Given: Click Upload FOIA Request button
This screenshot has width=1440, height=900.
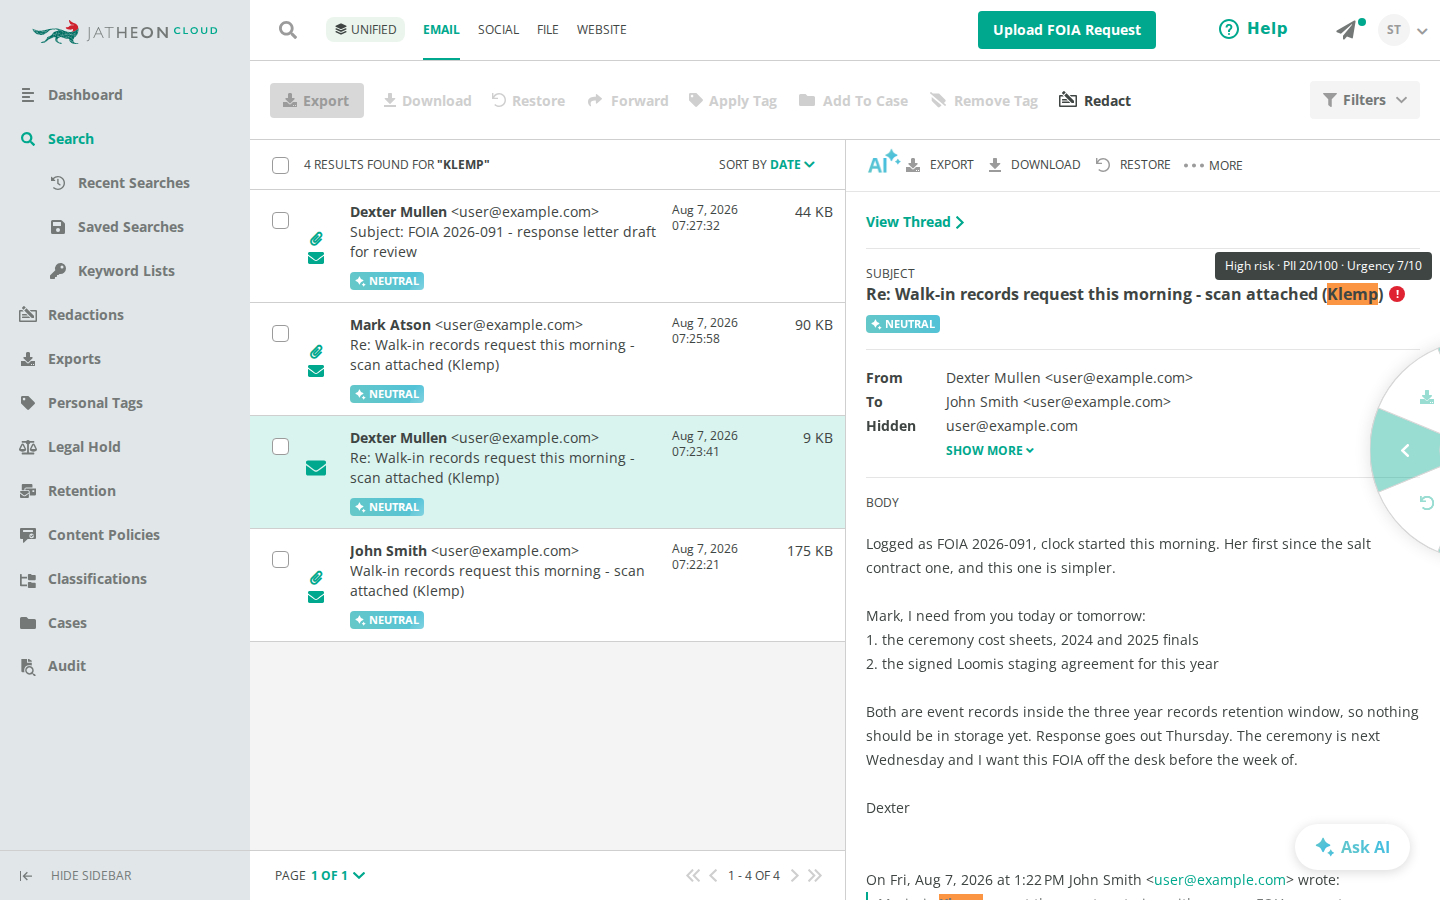Looking at the screenshot, I should click(1067, 30).
